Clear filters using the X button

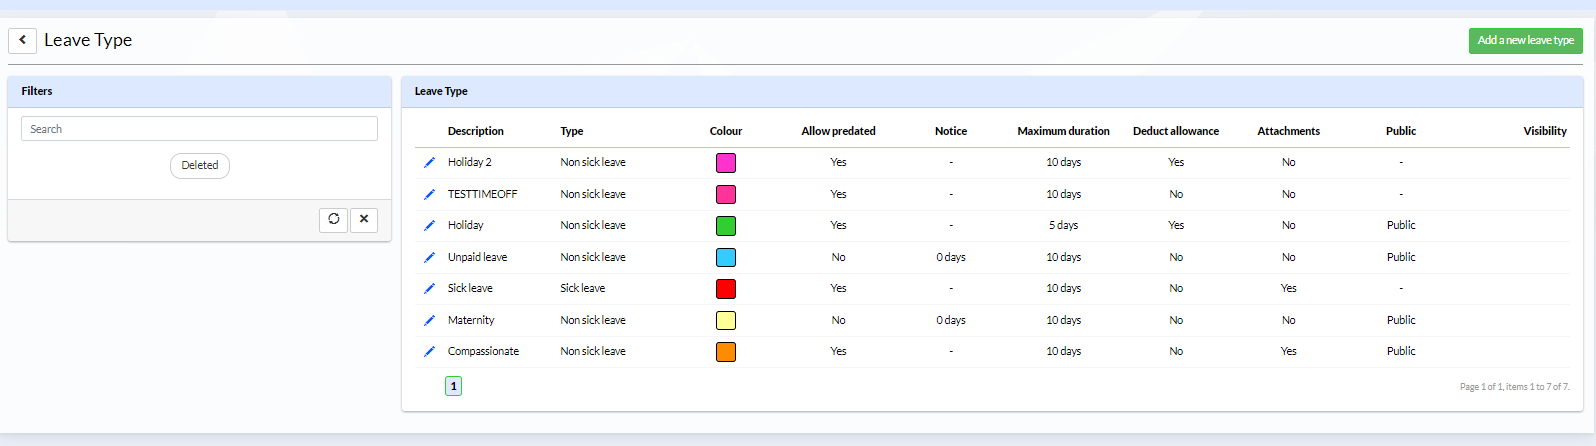click(x=364, y=219)
